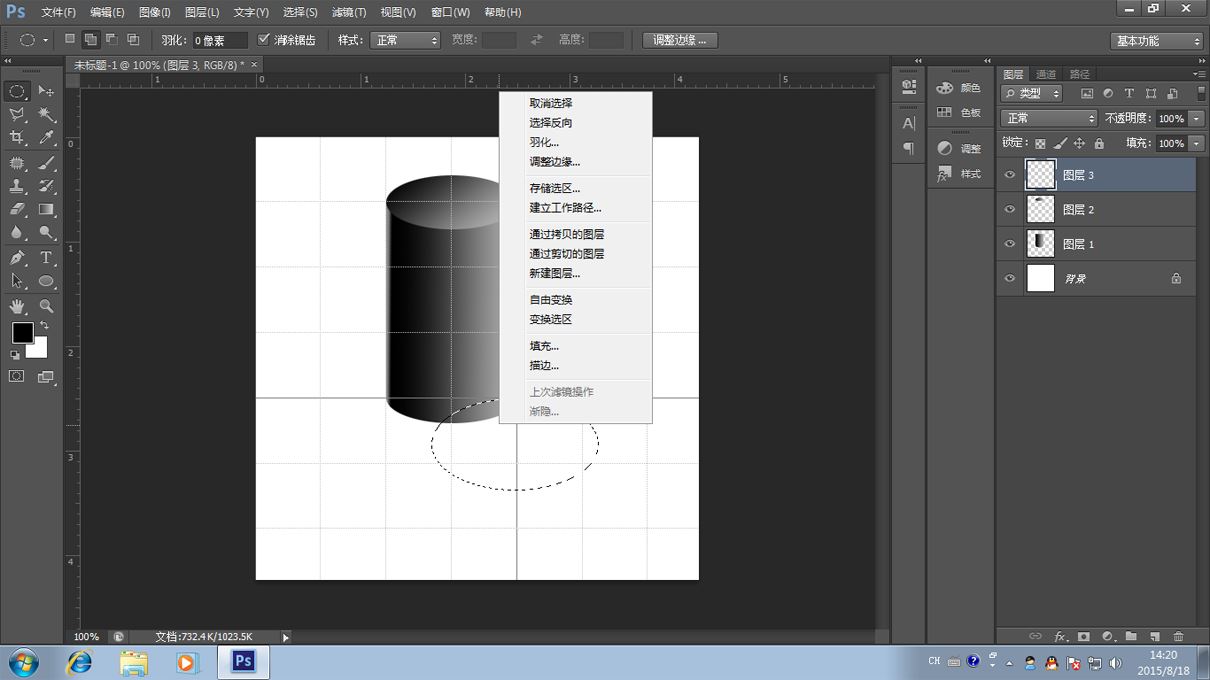Switch to the 通道 channels tab
The height and width of the screenshot is (680, 1210).
[1046, 74]
